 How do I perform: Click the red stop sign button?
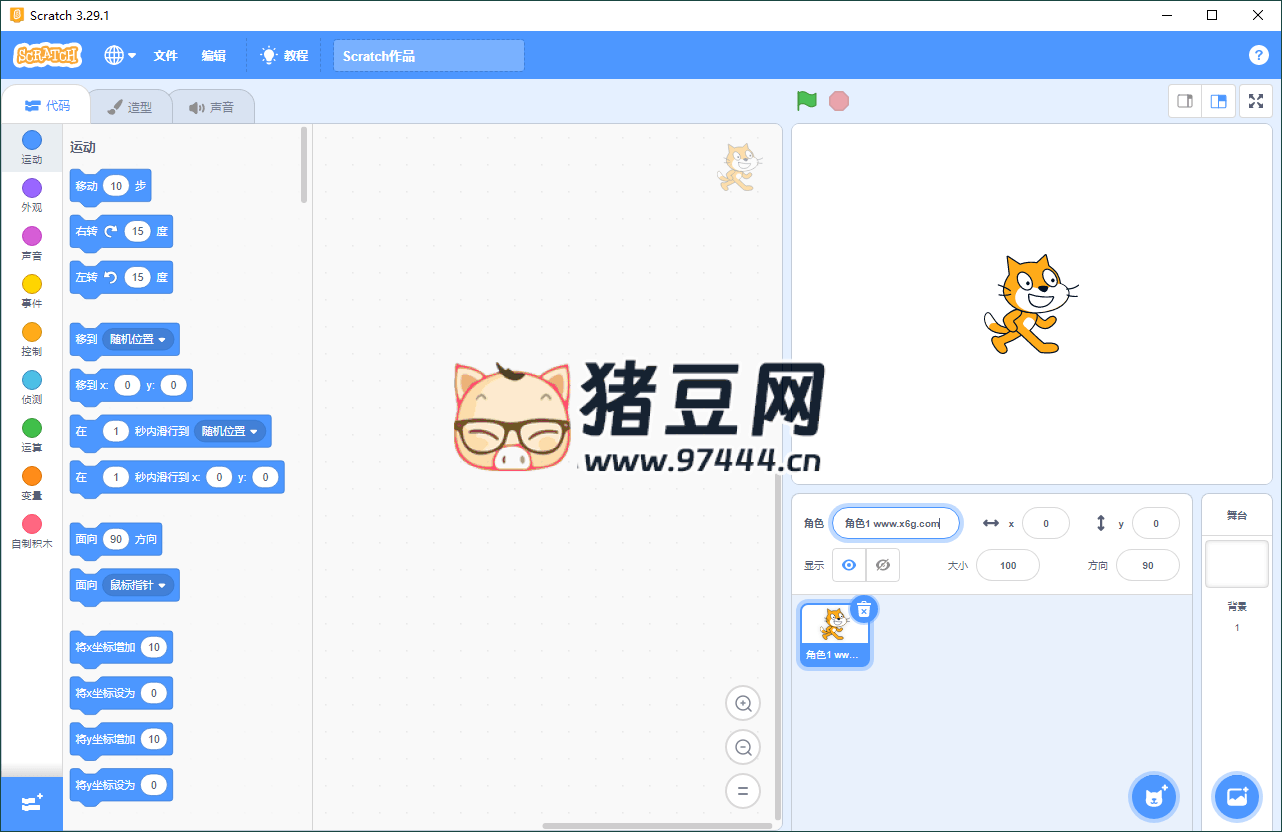click(x=839, y=101)
